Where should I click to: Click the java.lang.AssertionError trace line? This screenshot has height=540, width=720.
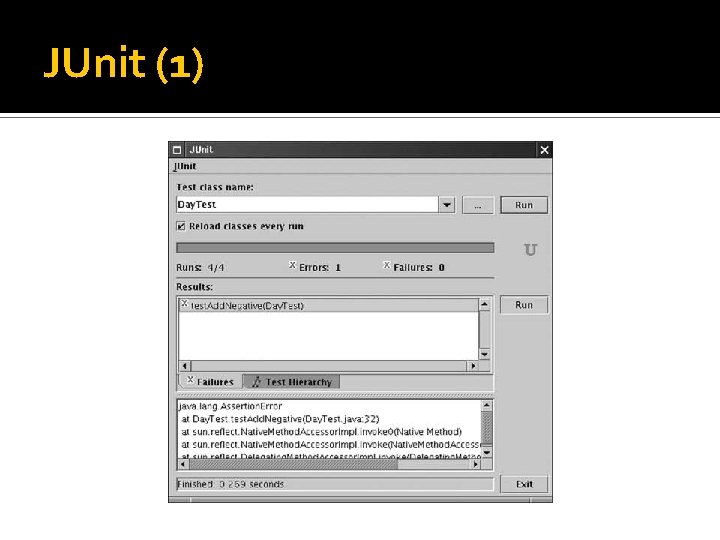[230, 406]
